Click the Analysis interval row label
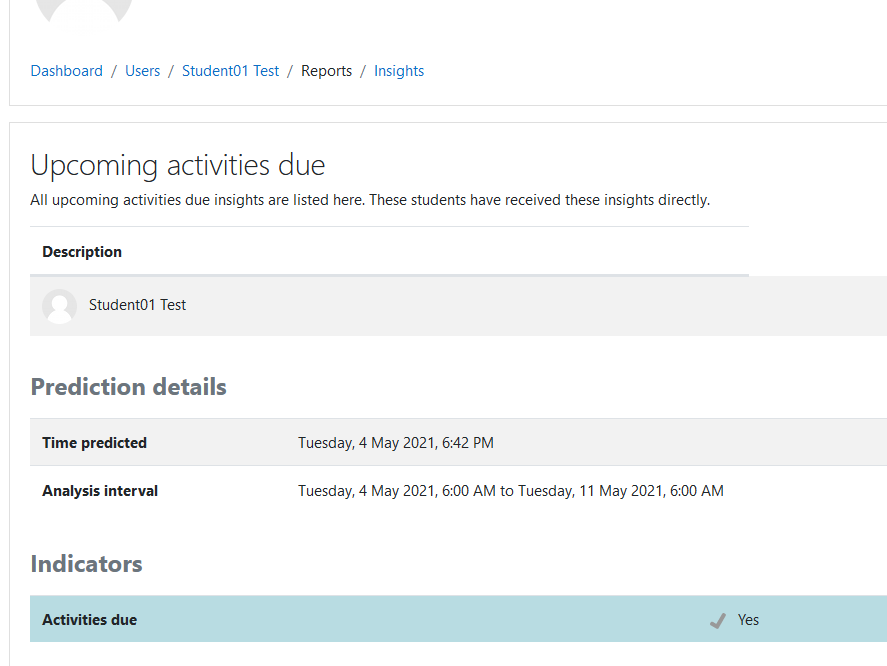The height and width of the screenshot is (666, 887). tap(100, 491)
